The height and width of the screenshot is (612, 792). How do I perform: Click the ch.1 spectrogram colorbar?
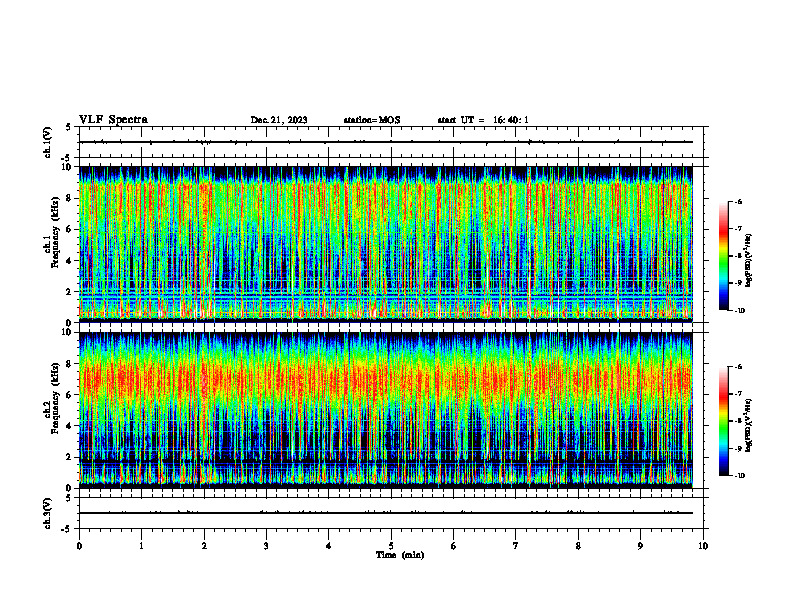pyautogui.click(x=724, y=256)
